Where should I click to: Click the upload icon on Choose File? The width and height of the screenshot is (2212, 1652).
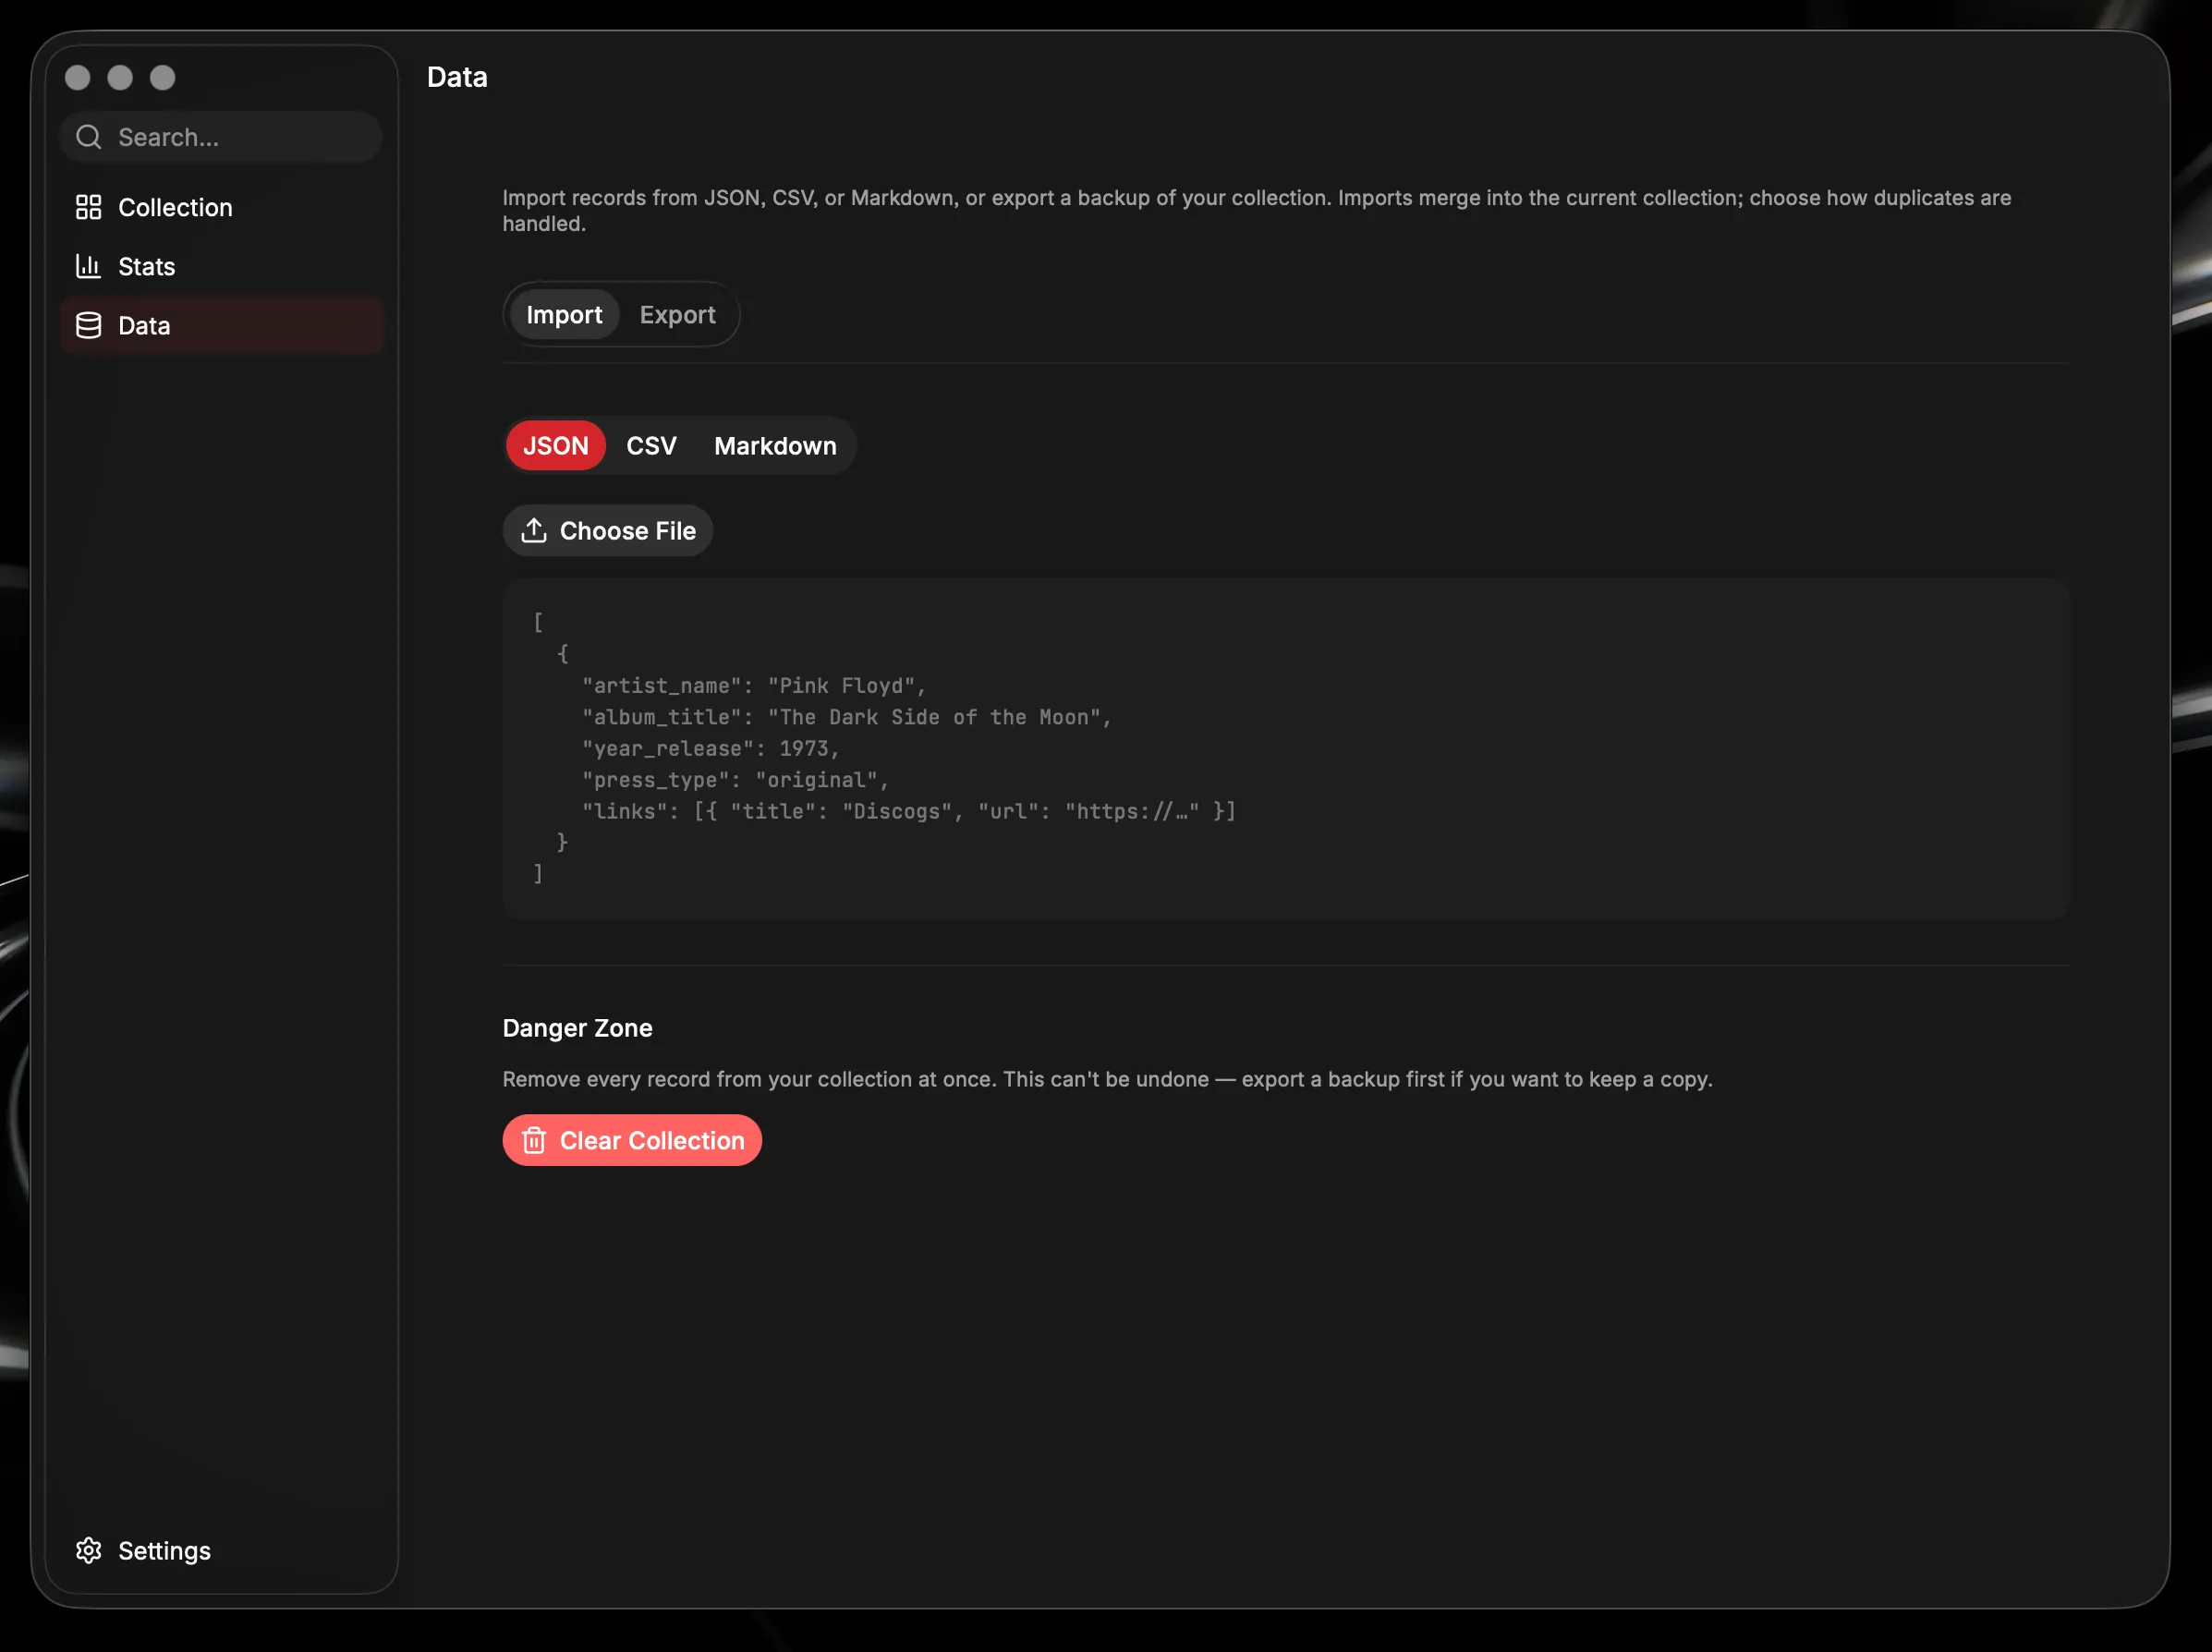coord(534,530)
